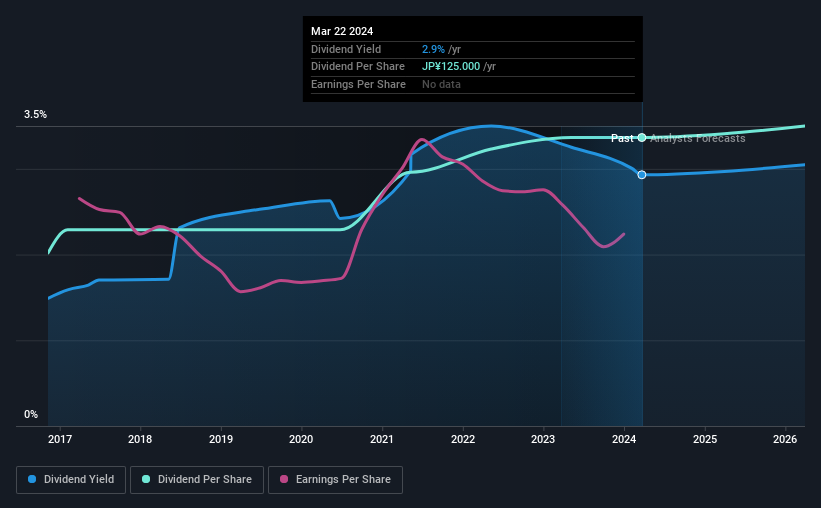Image resolution: width=821 pixels, height=508 pixels.
Task: Toggle the Dividend Yield legend button
Action: 71,480
